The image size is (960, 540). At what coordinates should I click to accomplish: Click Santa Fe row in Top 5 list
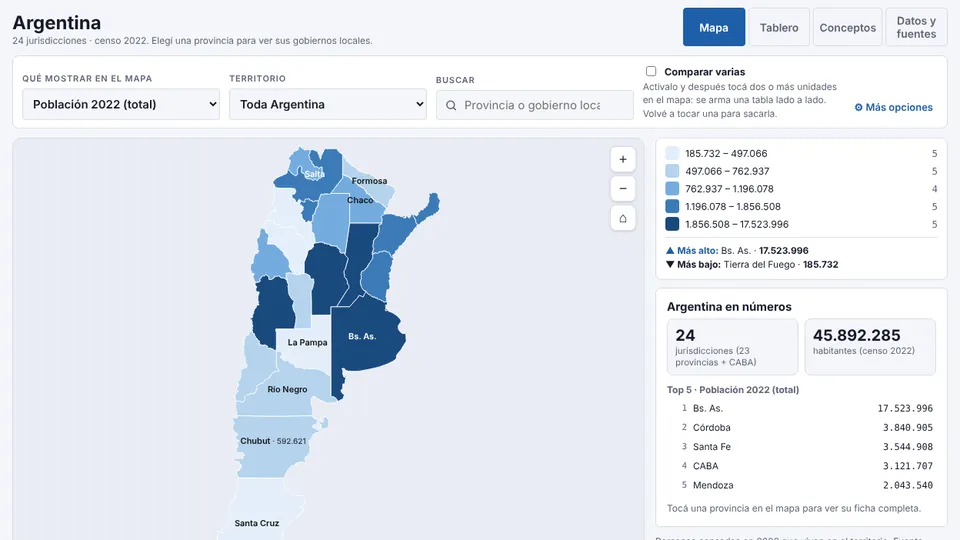click(x=801, y=447)
